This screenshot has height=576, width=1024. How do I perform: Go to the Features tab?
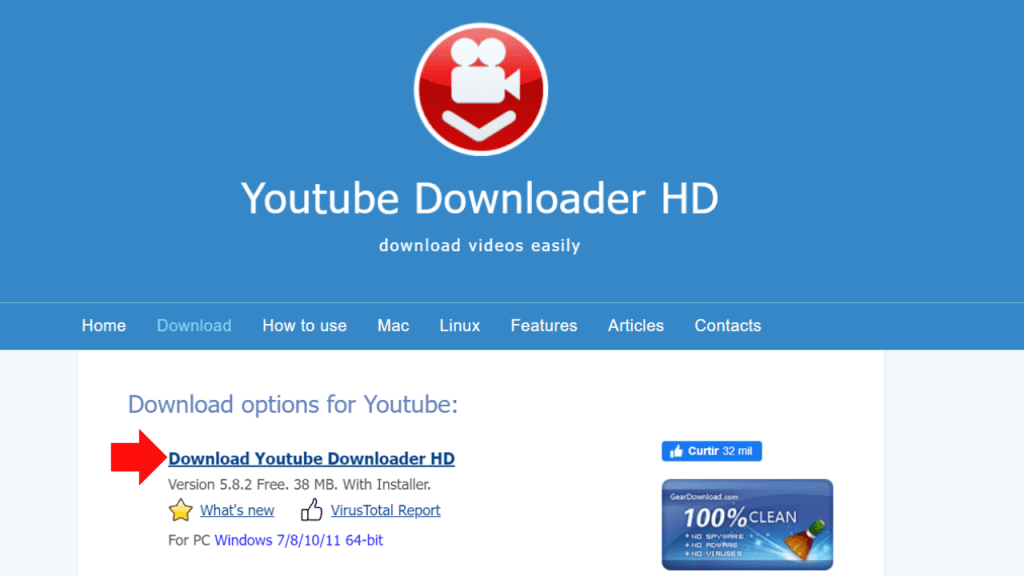click(543, 326)
